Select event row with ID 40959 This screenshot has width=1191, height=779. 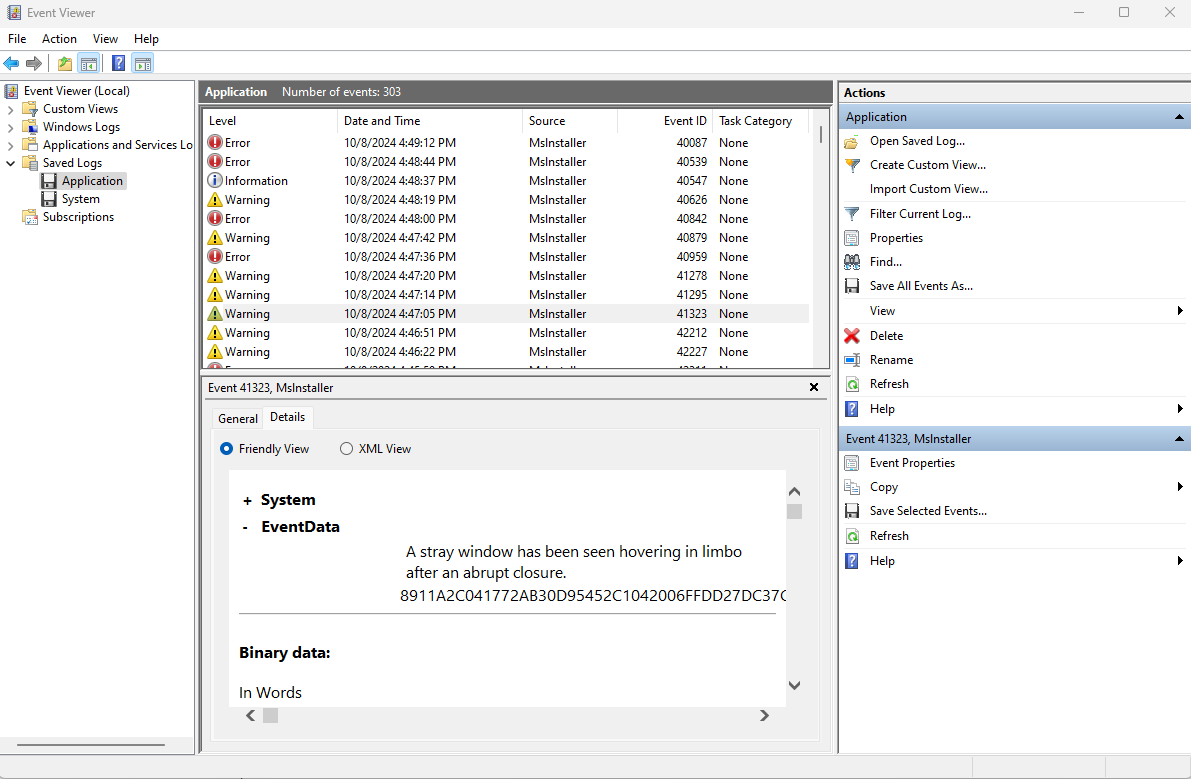pos(506,257)
